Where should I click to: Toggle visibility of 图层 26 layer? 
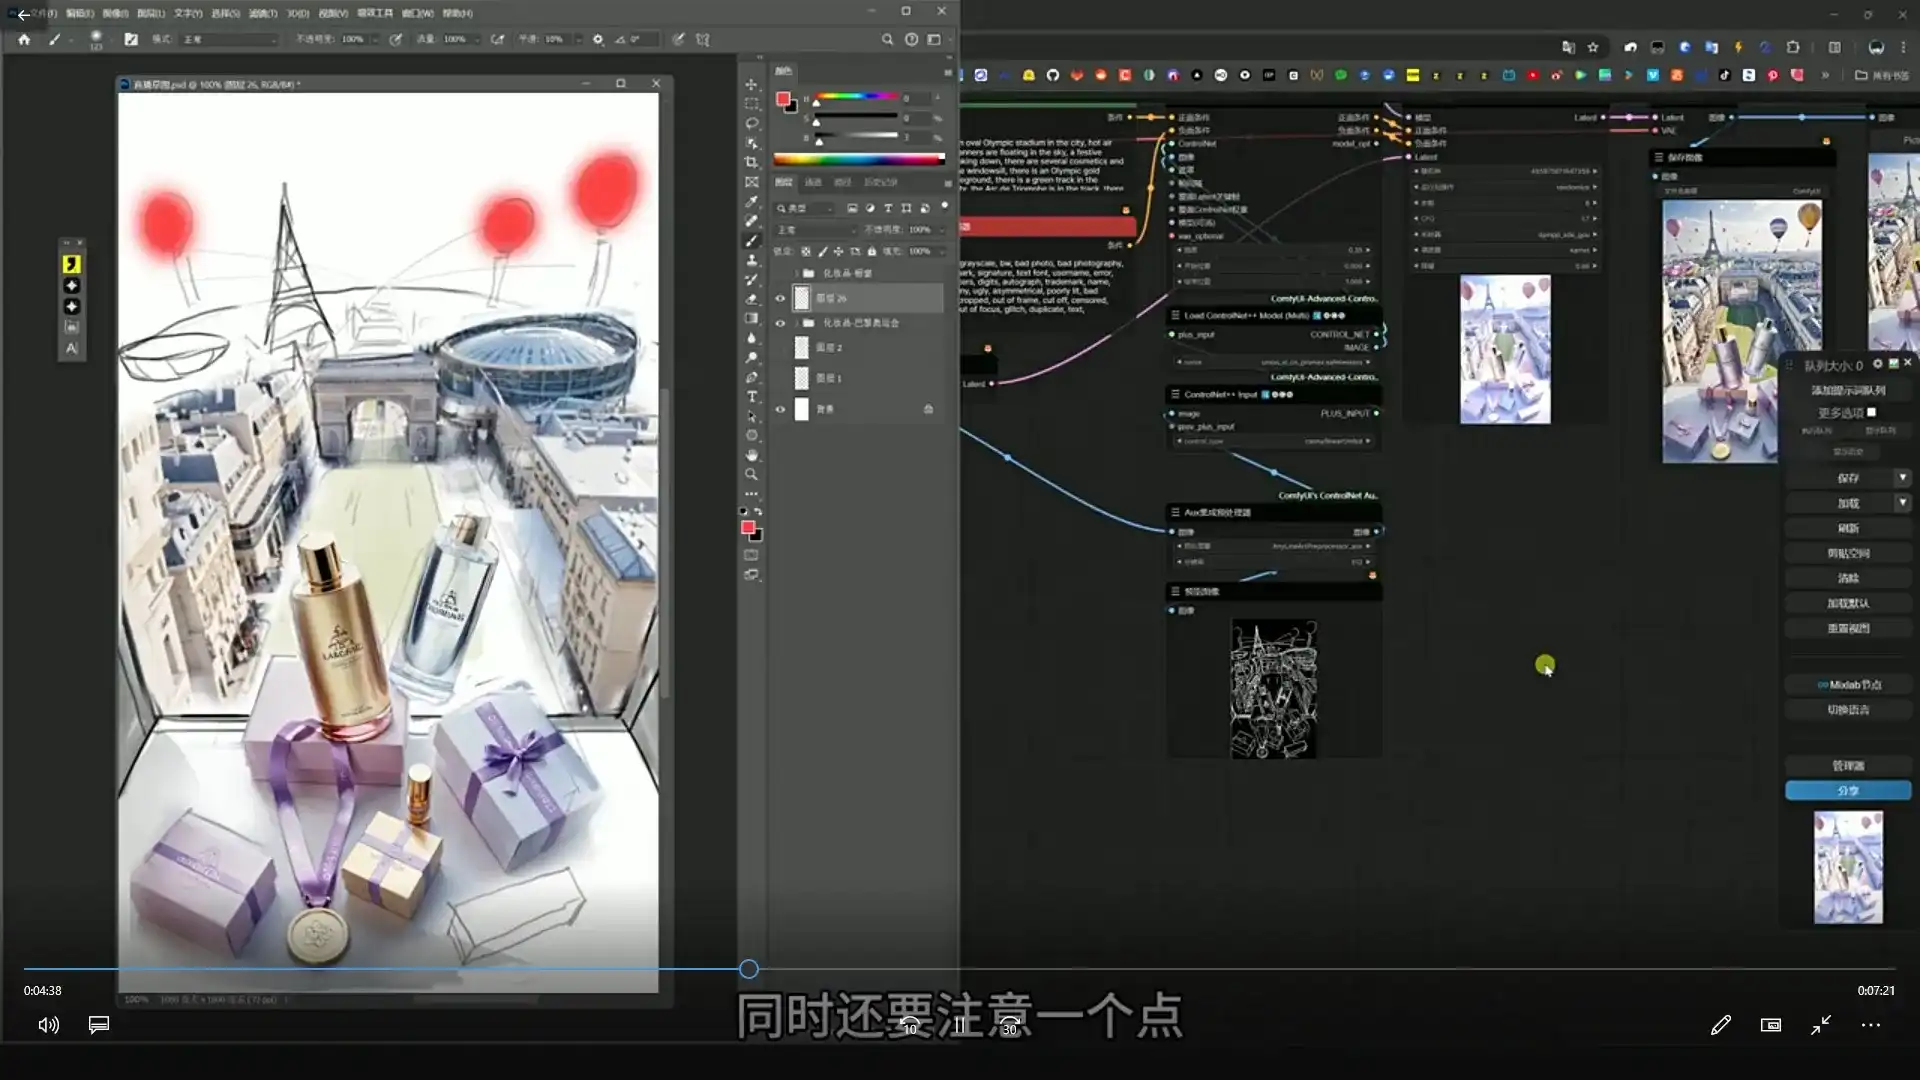click(x=780, y=298)
